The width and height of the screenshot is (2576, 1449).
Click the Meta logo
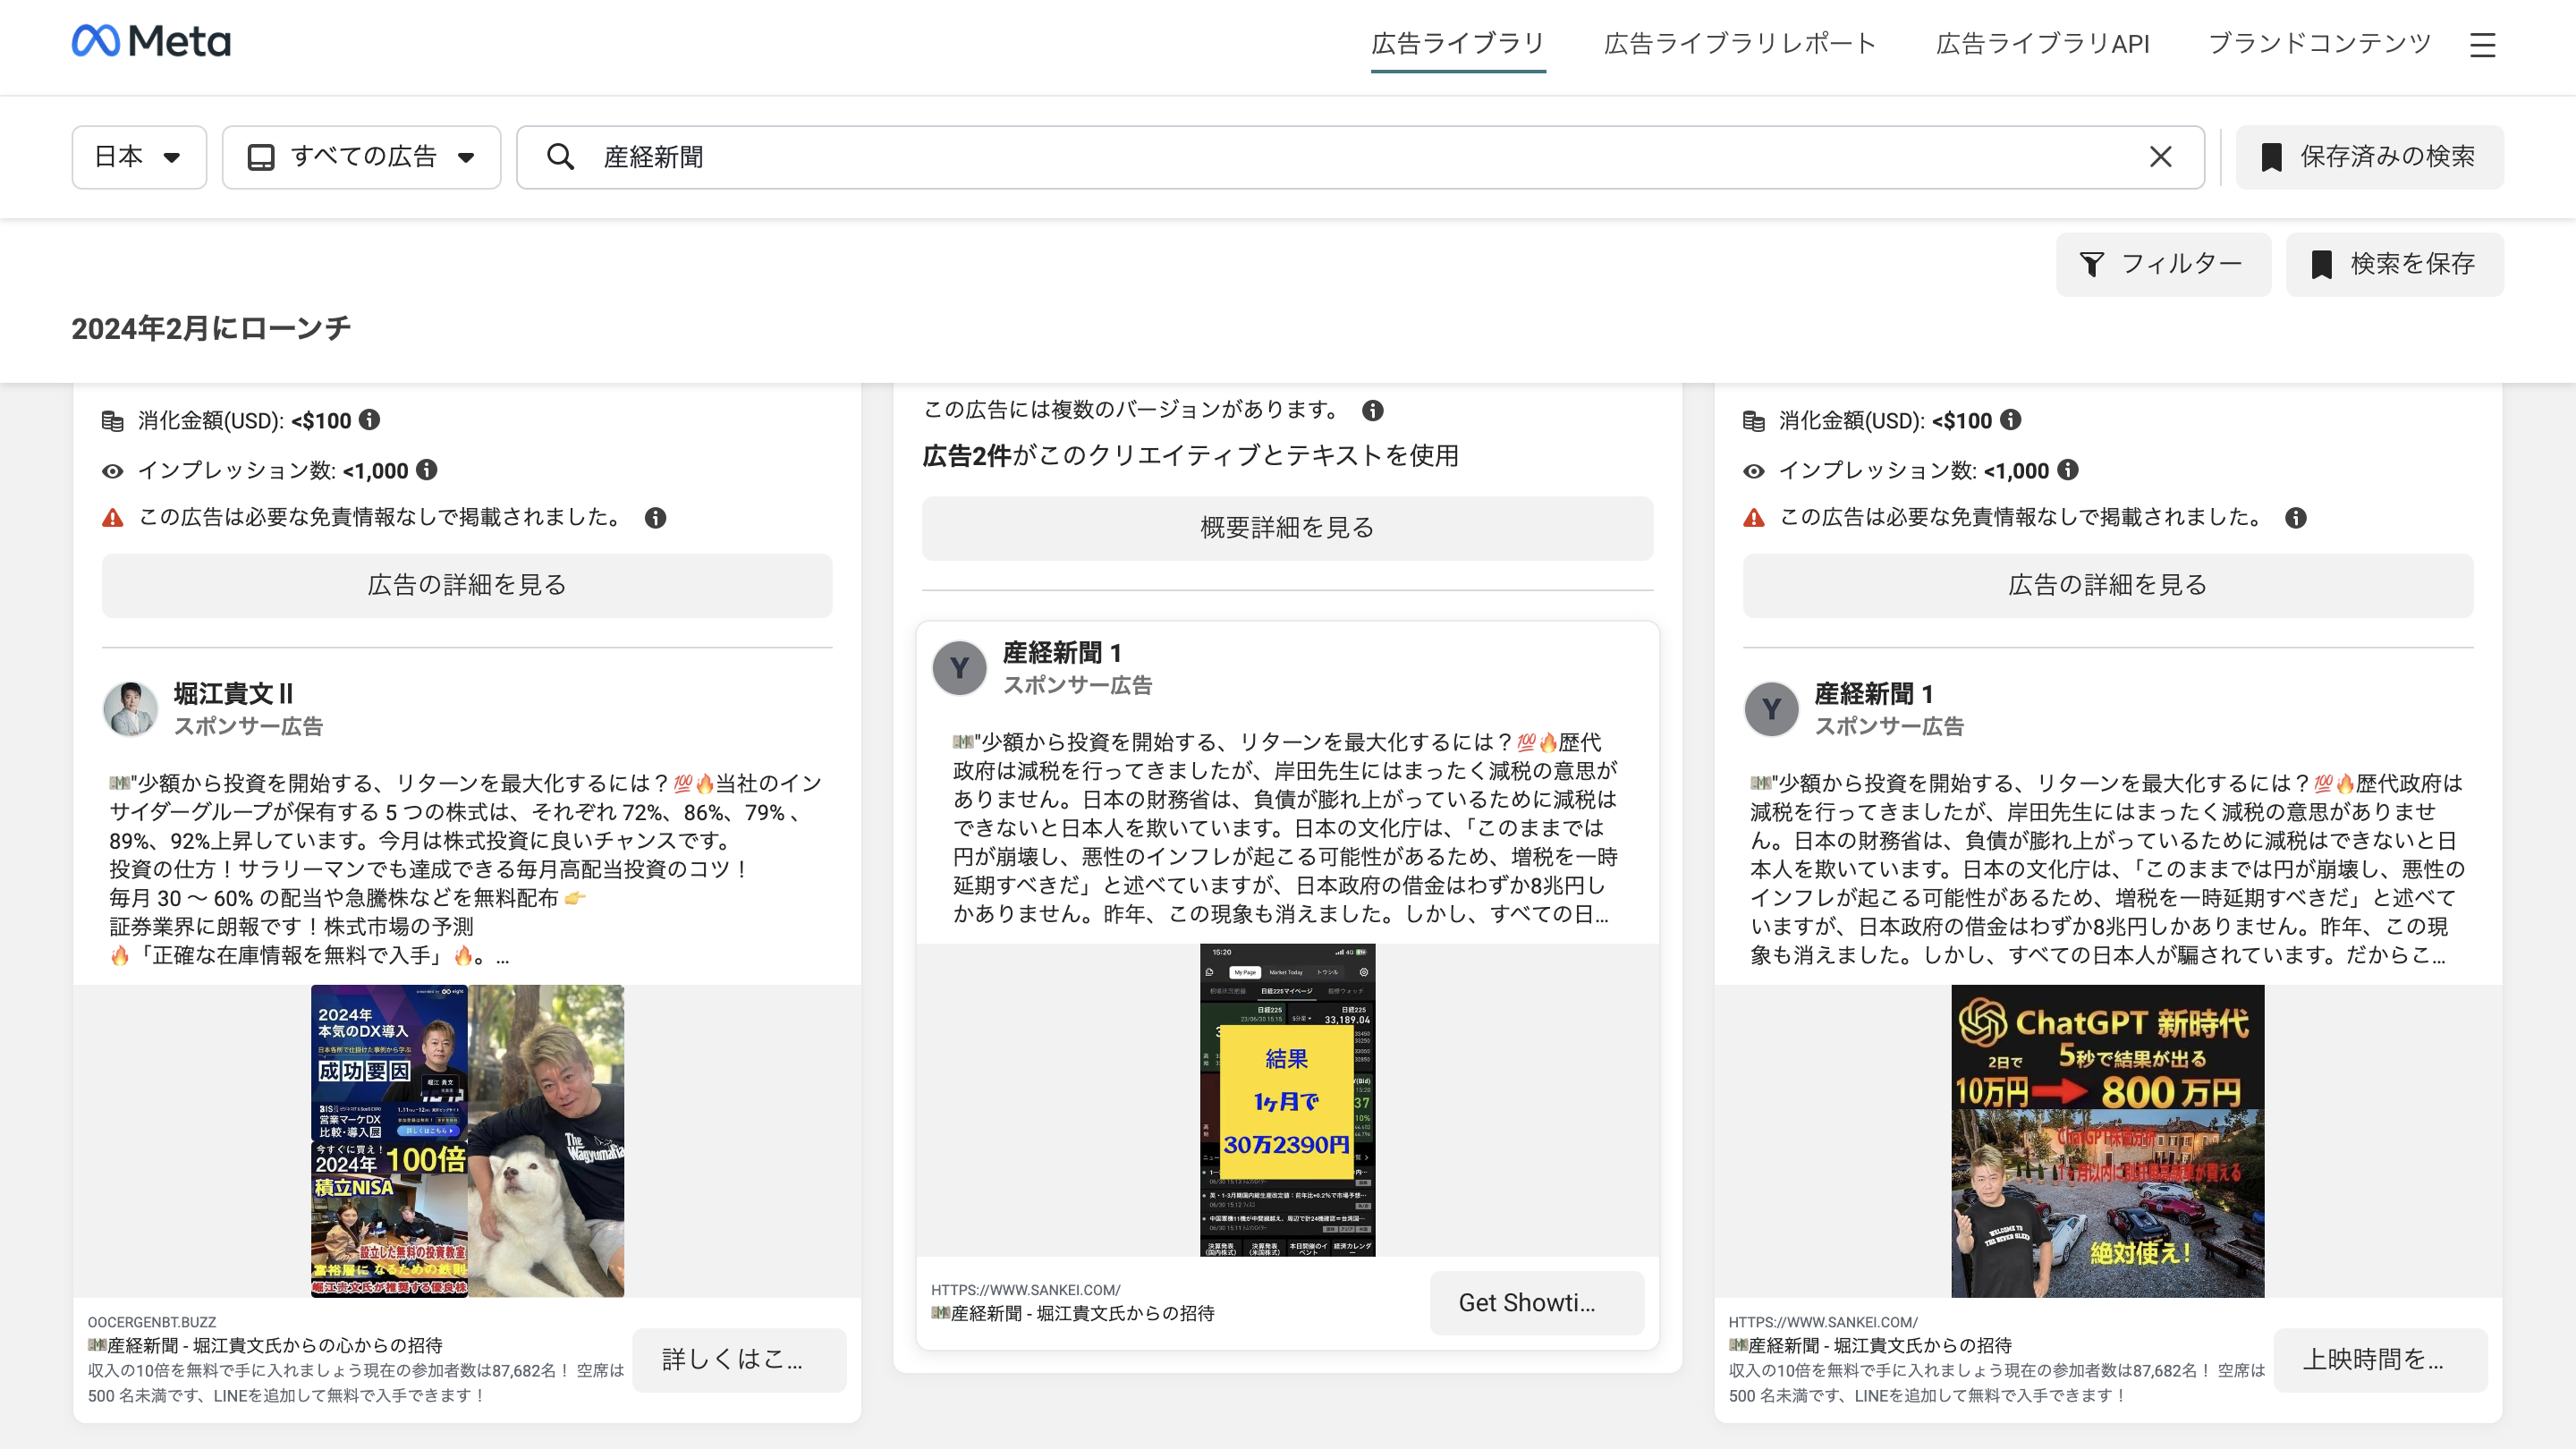pos(151,41)
